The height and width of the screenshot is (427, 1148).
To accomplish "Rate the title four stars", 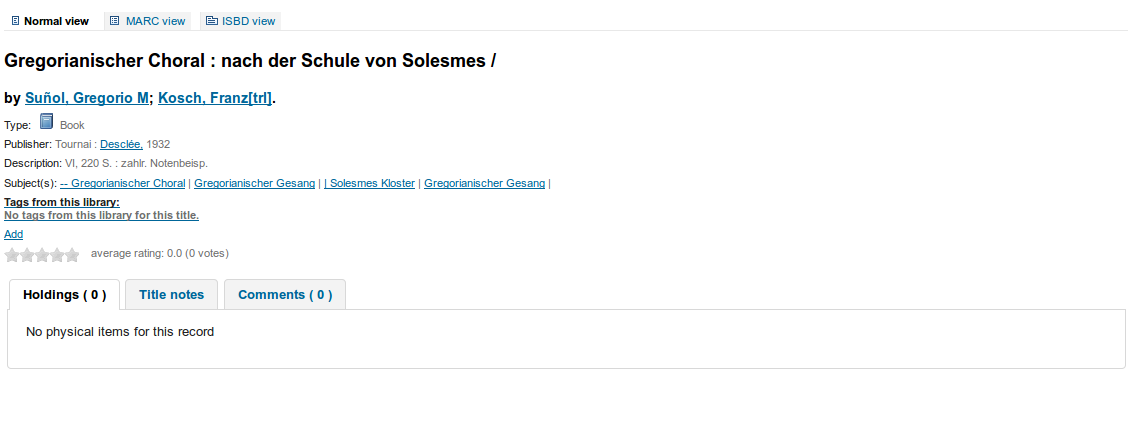I will click(57, 255).
